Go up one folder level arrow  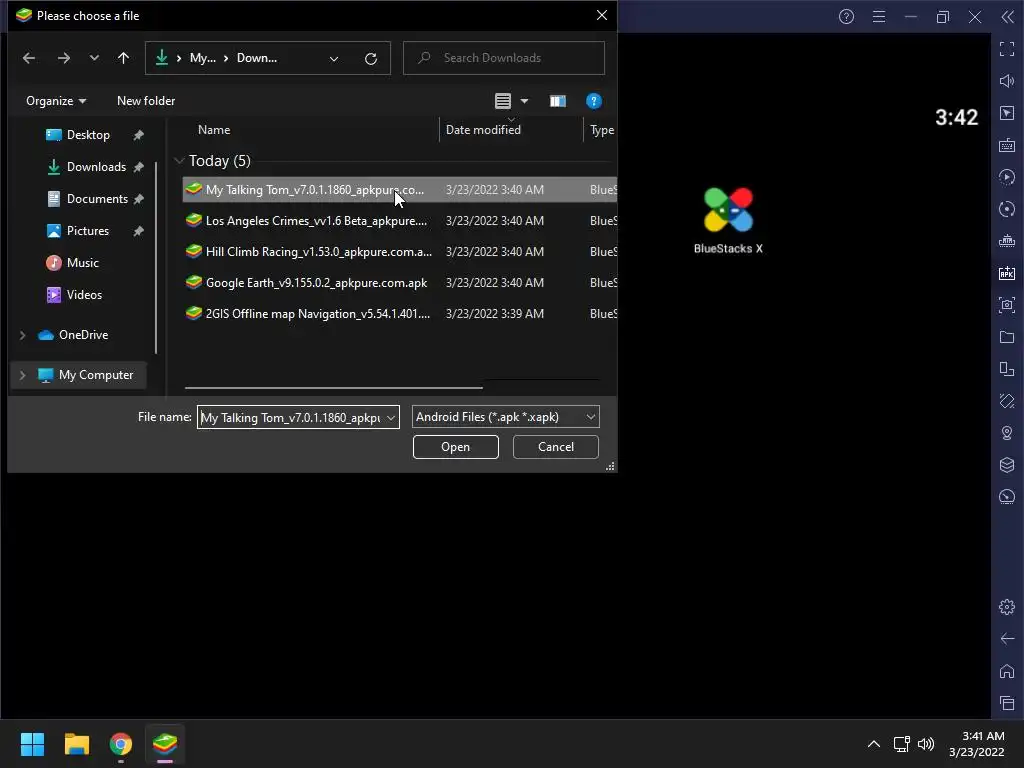pyautogui.click(x=123, y=58)
